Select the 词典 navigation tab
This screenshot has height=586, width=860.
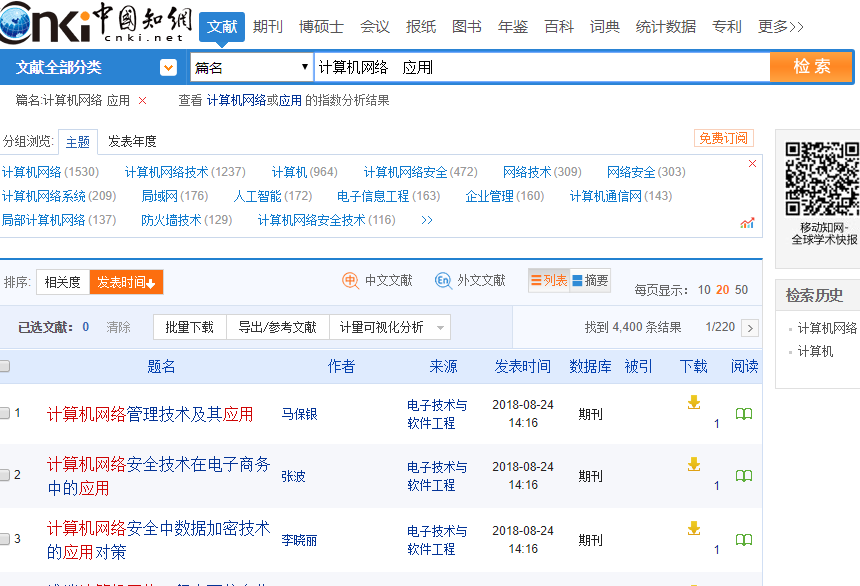(604, 26)
